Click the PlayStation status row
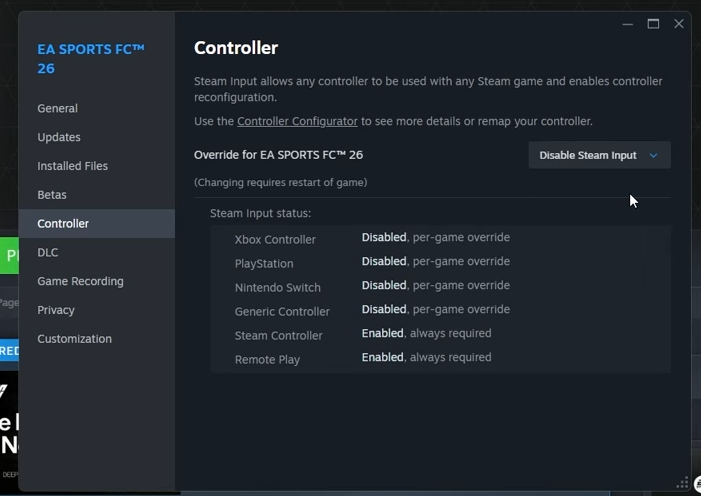 (440, 262)
